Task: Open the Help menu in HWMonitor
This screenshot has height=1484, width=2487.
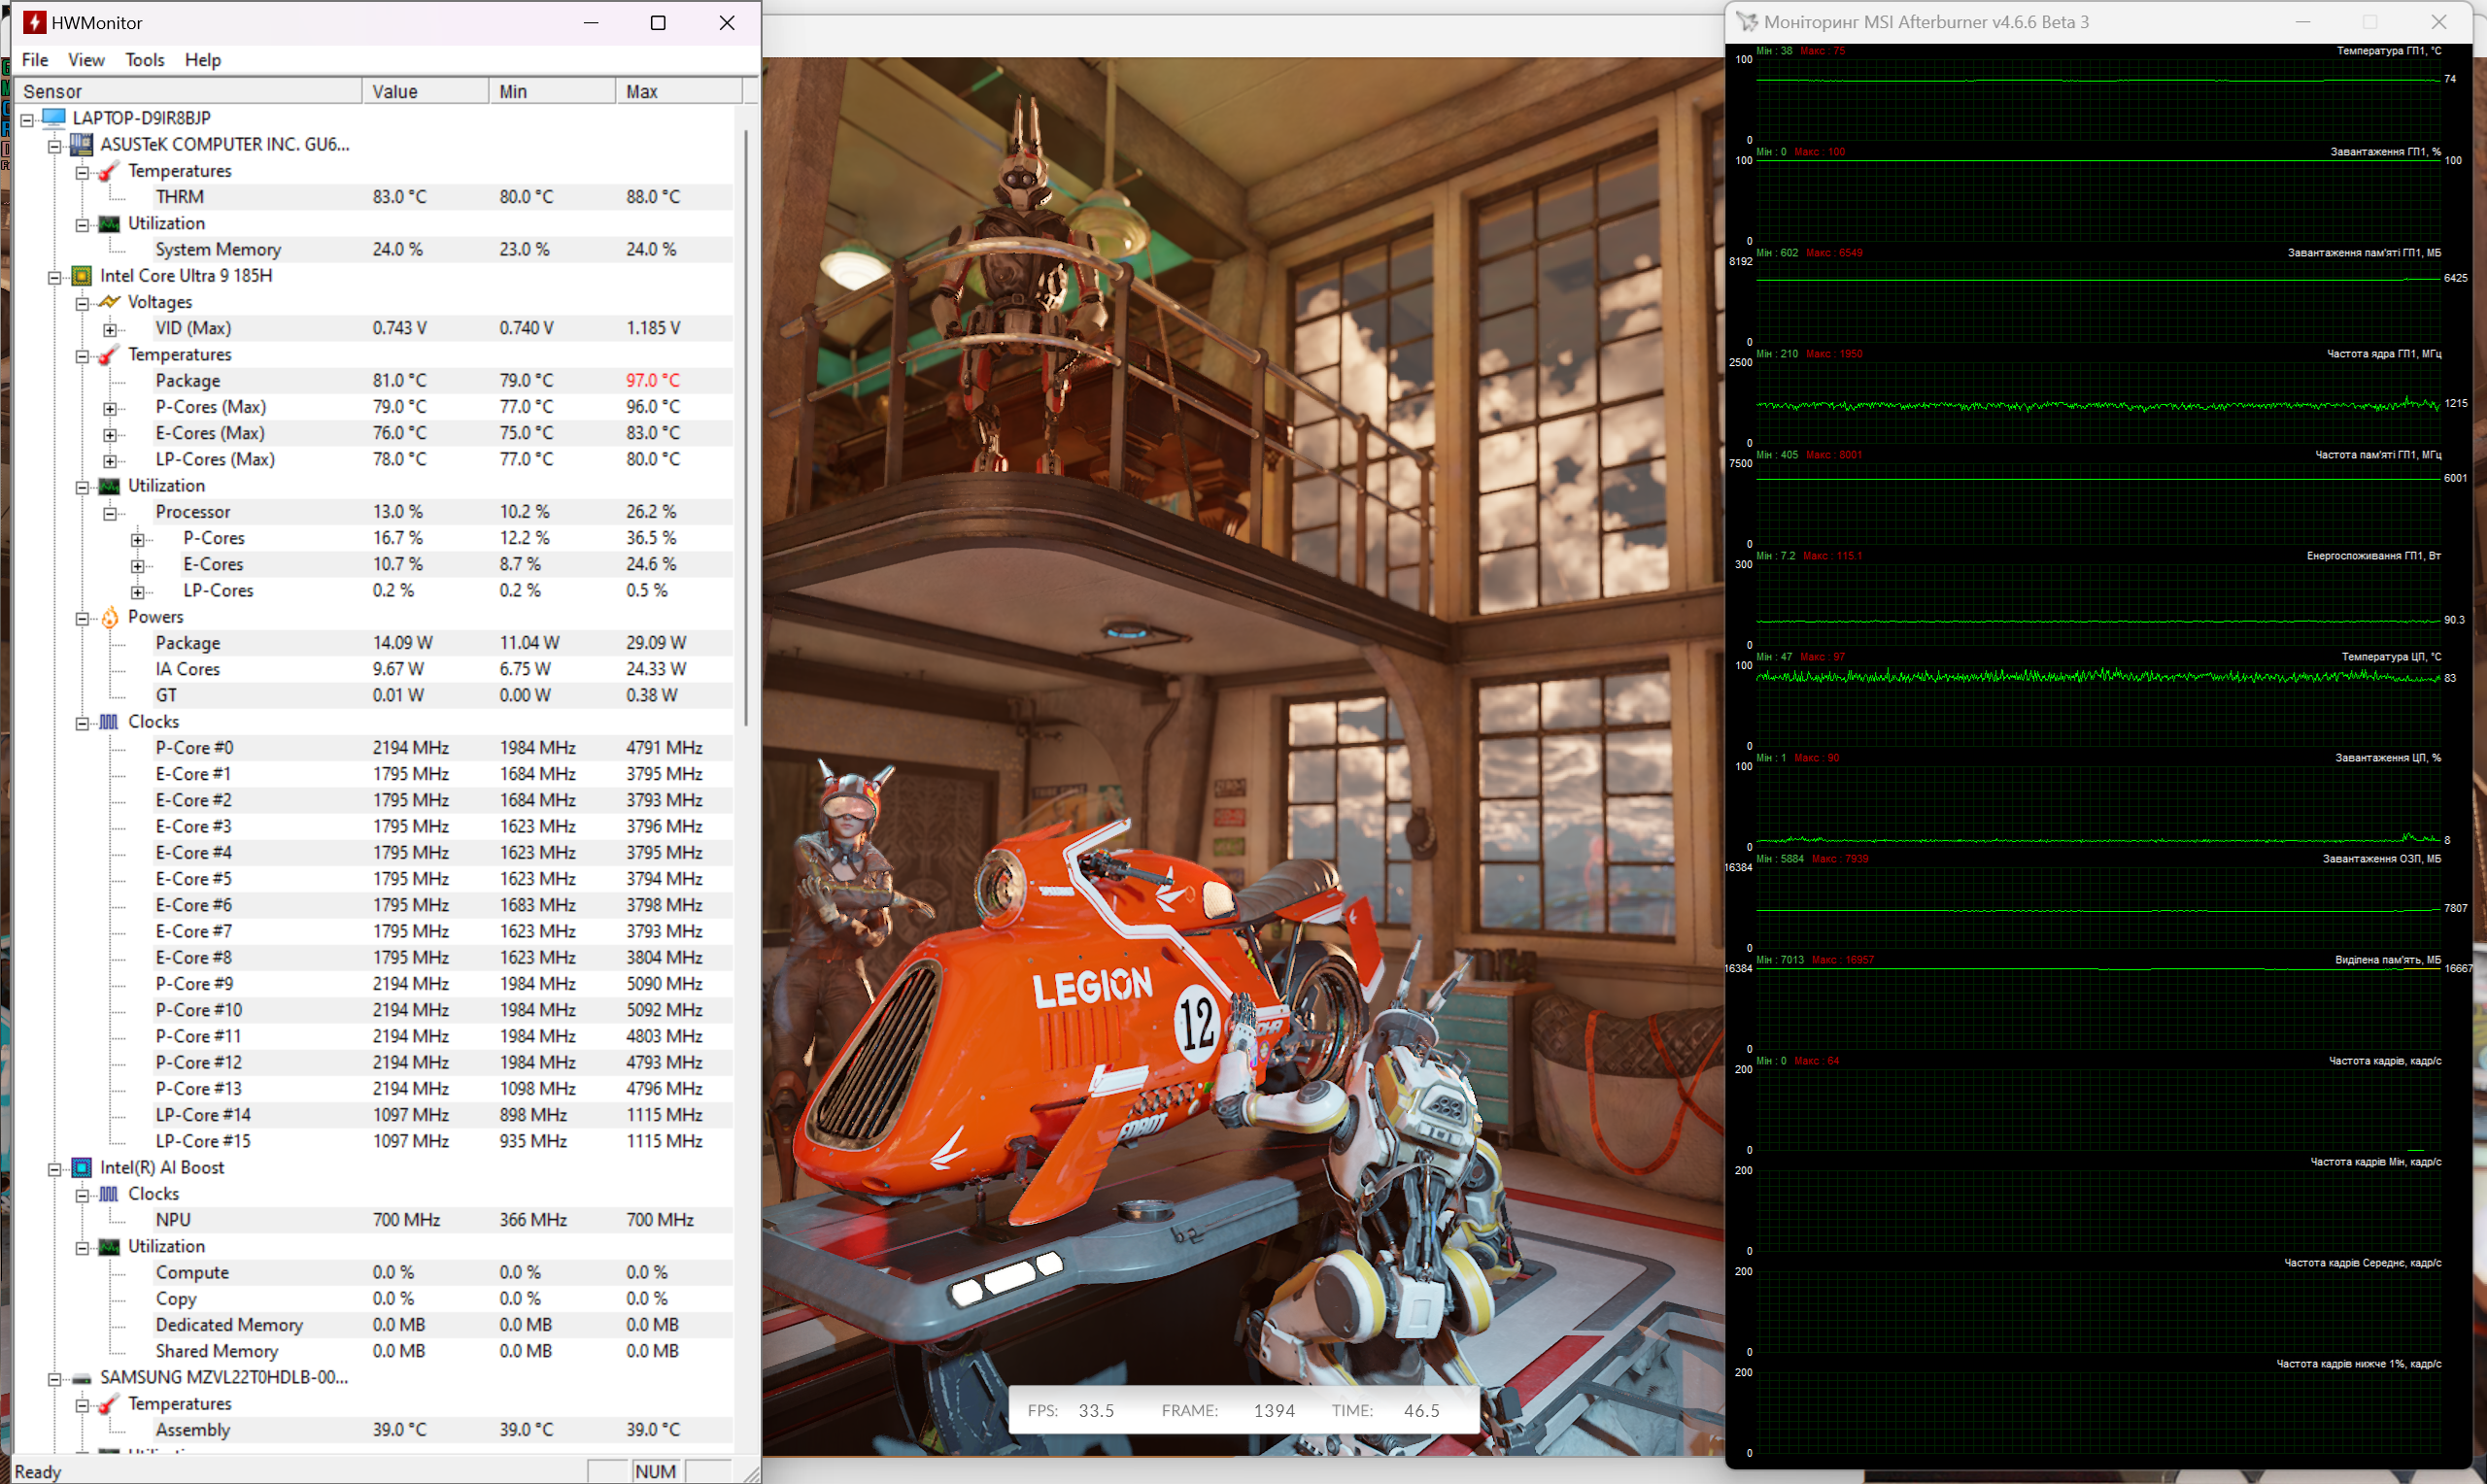Action: (203, 60)
